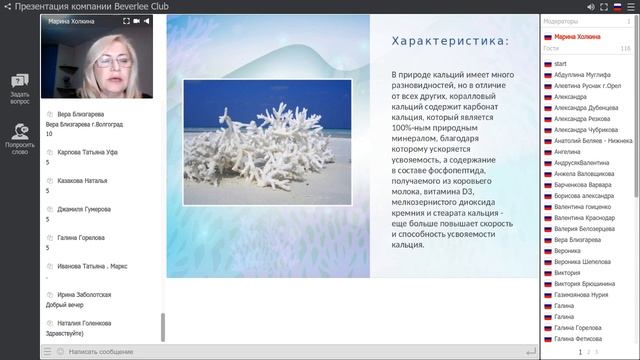This screenshot has width=640, height=360.
Task: Click chat author Иванова Татьяна . Маркс
Action: pos(92,267)
